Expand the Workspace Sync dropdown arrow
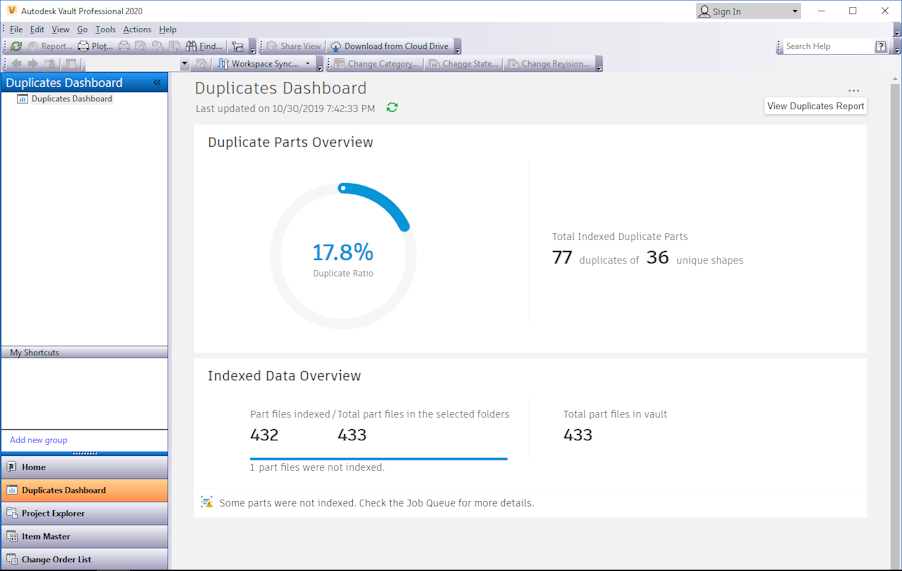902x571 pixels. click(x=308, y=64)
